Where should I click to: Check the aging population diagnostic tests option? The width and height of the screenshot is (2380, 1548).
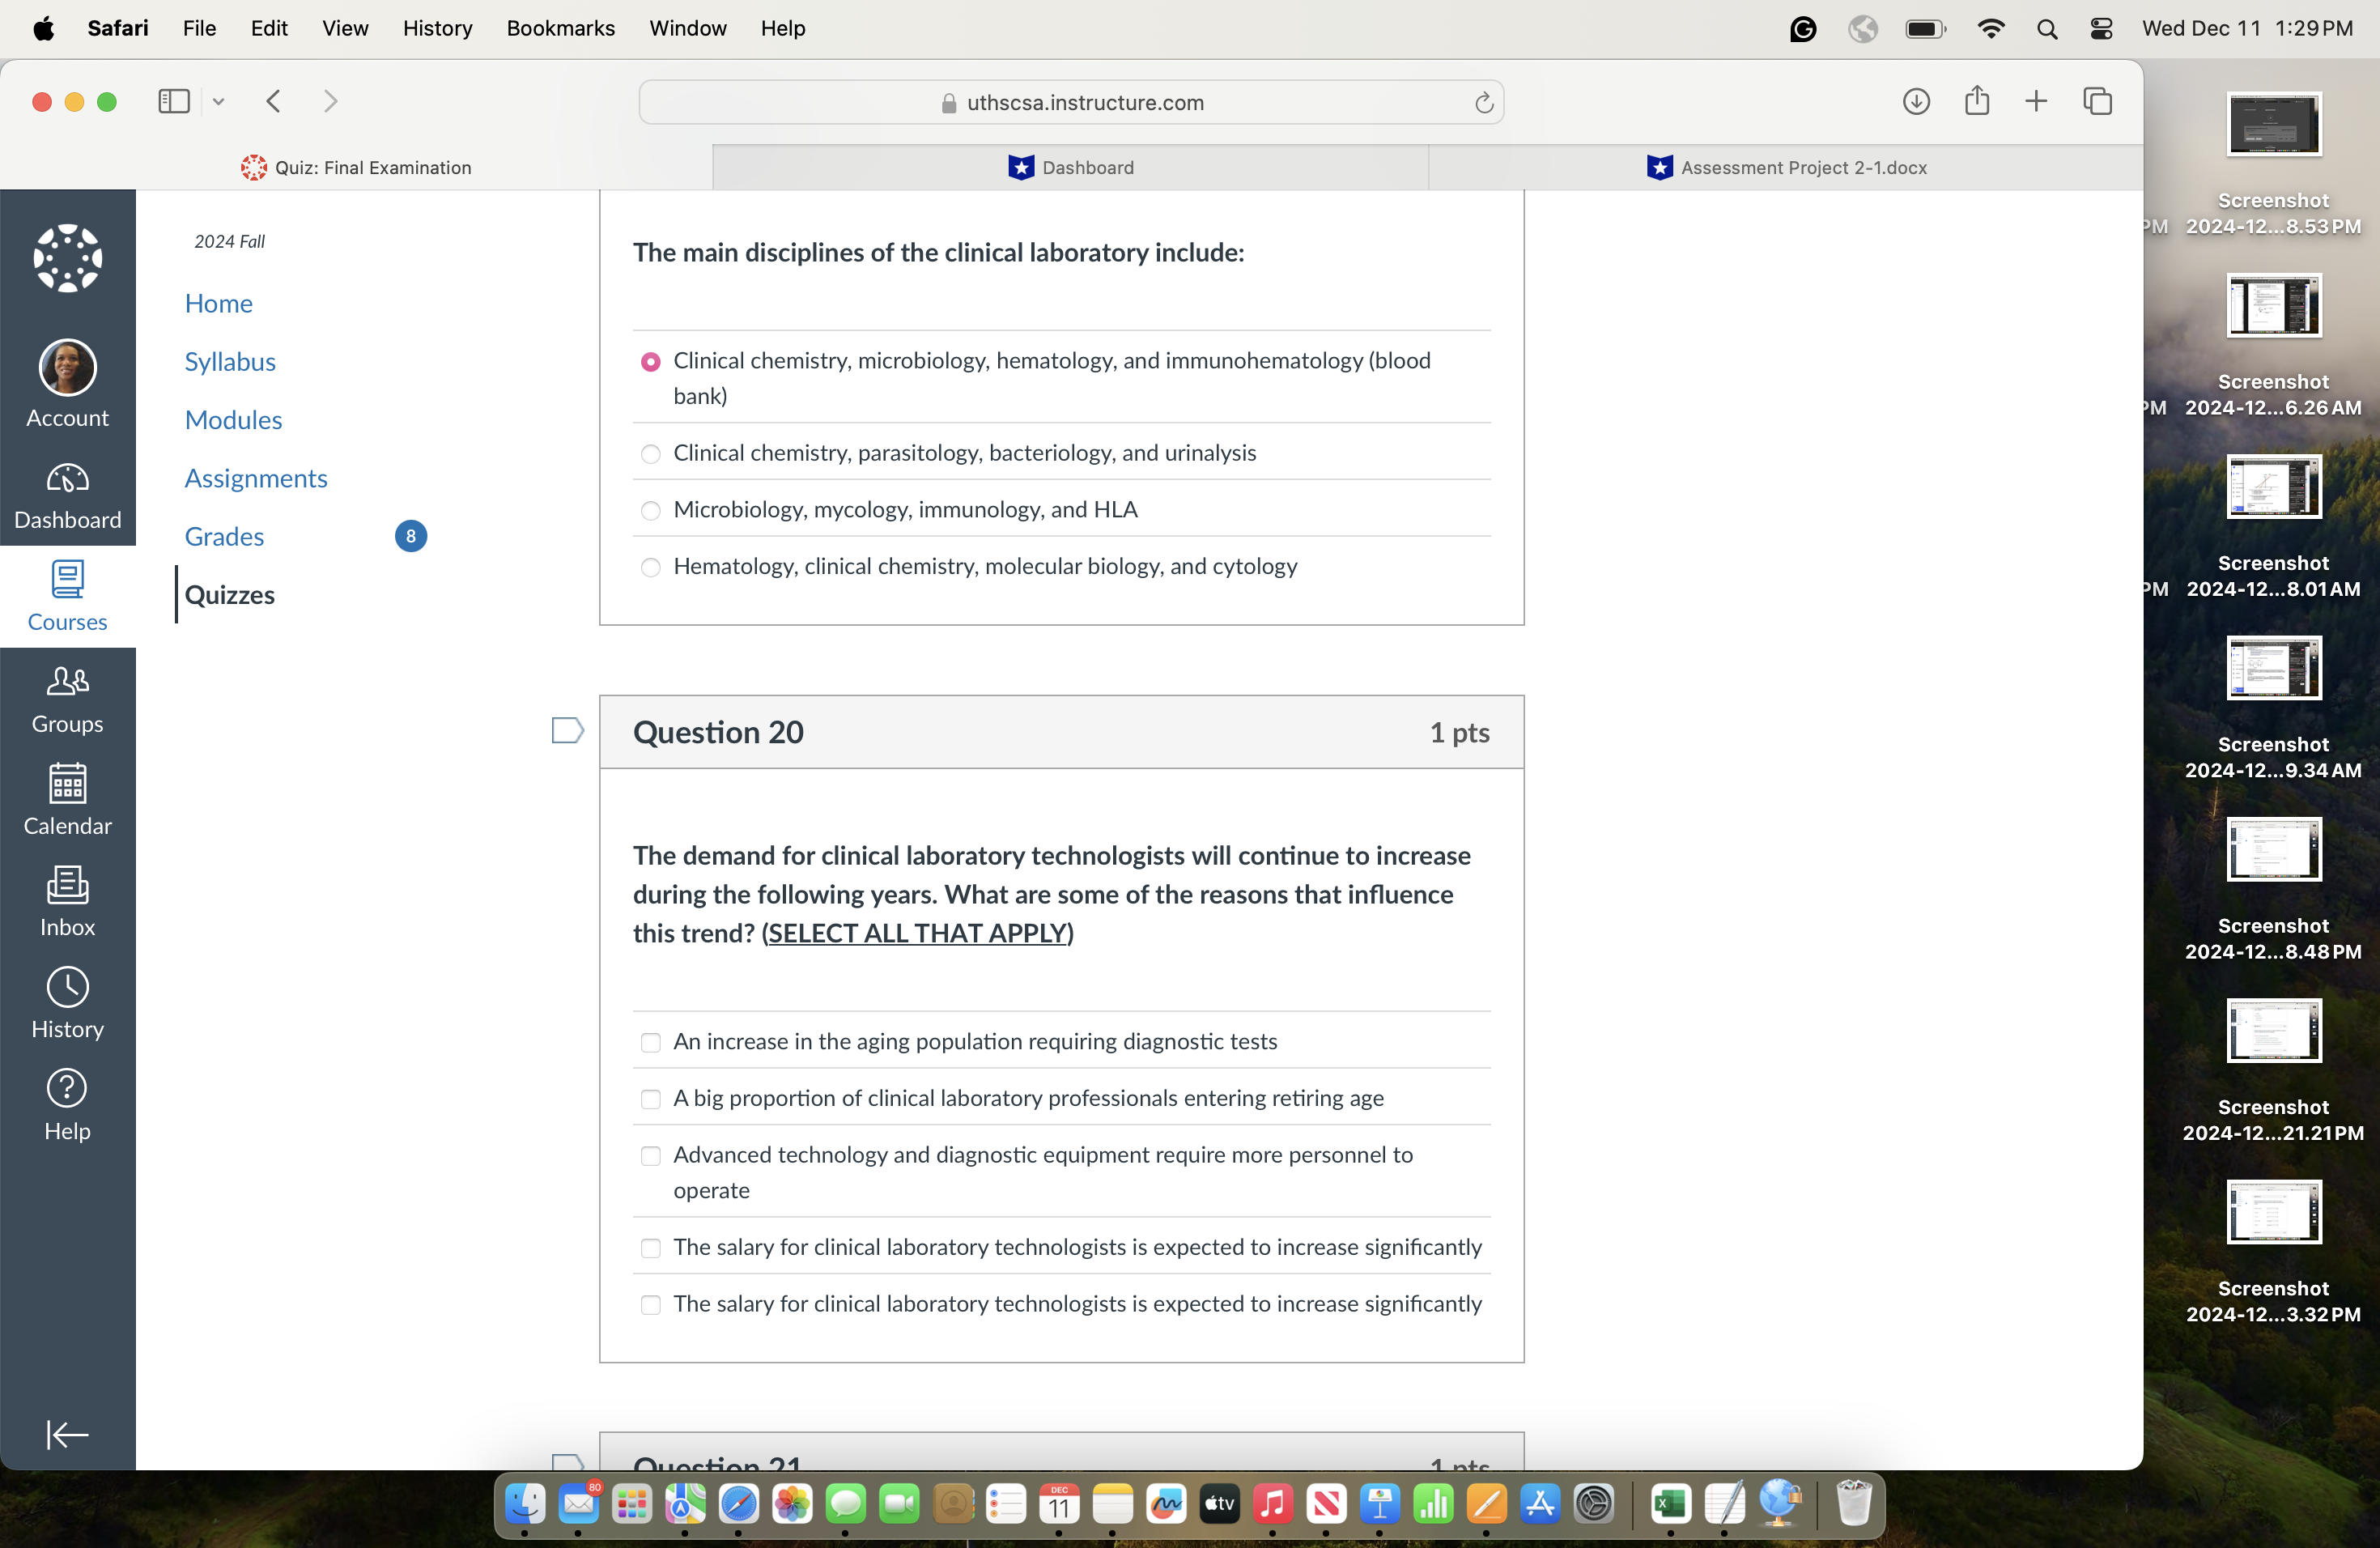651,1041
